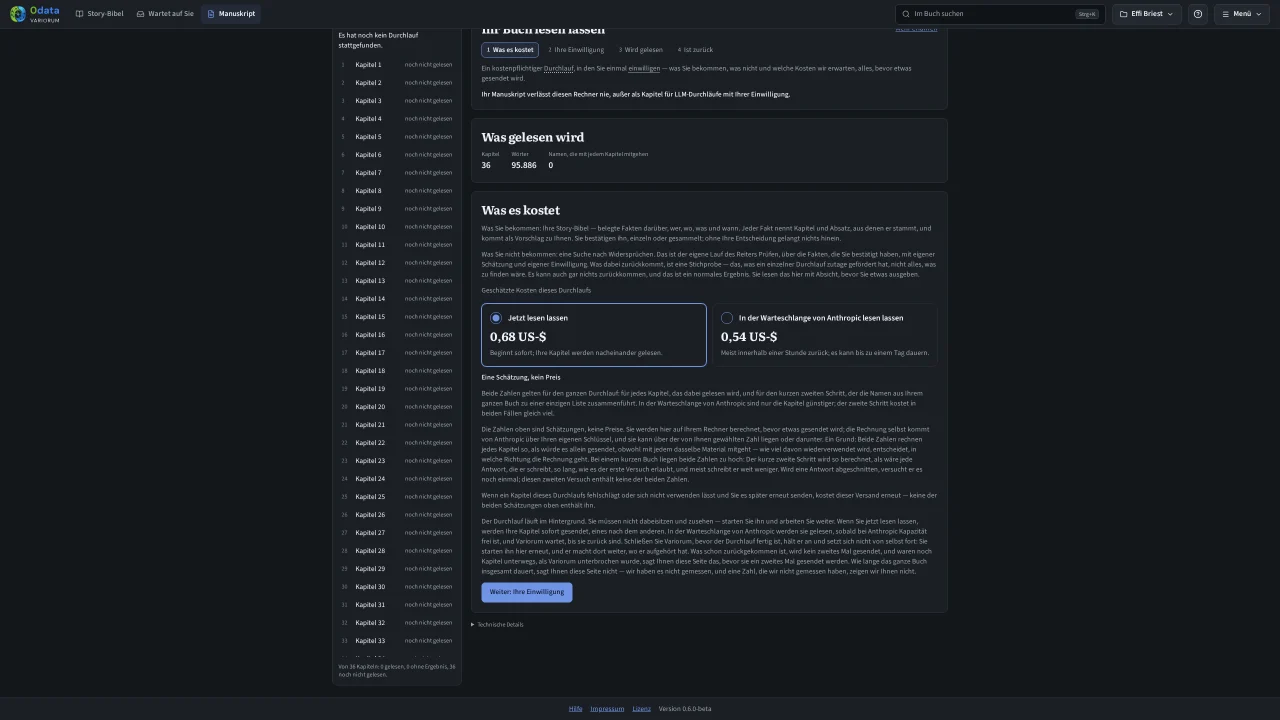The width and height of the screenshot is (1280, 720).
Task: Select Kapitel 31 in the chapter list
Action: 397,605
